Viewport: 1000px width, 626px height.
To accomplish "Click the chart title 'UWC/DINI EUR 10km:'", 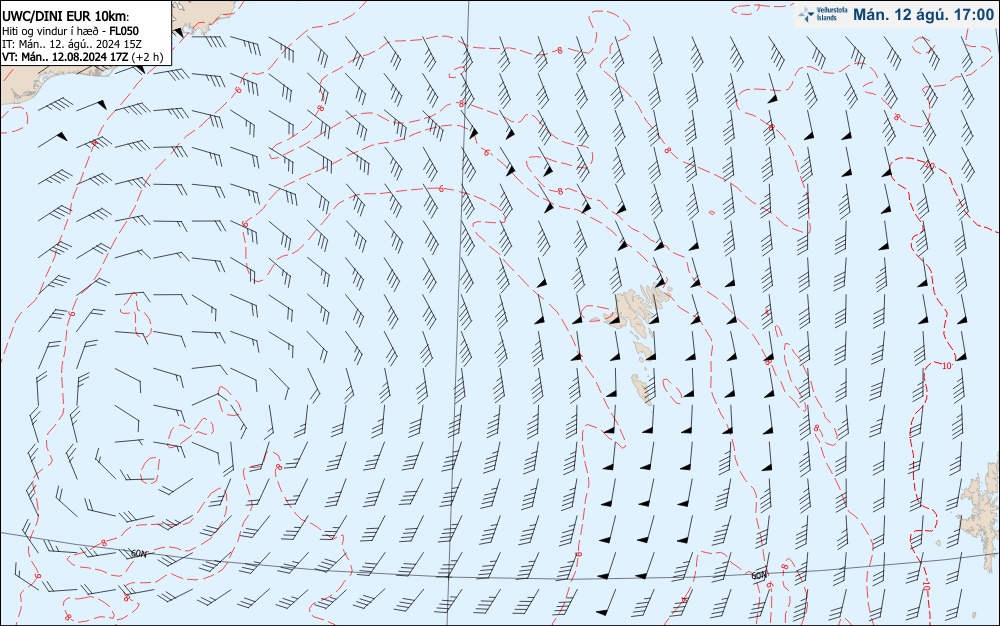I will point(66,17).
